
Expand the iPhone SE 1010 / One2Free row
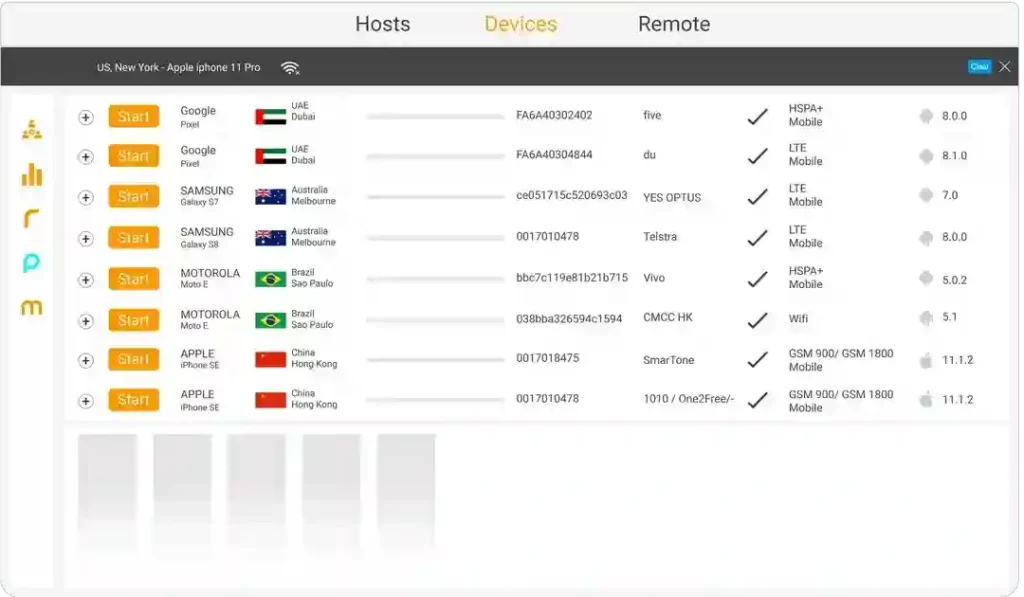point(86,400)
